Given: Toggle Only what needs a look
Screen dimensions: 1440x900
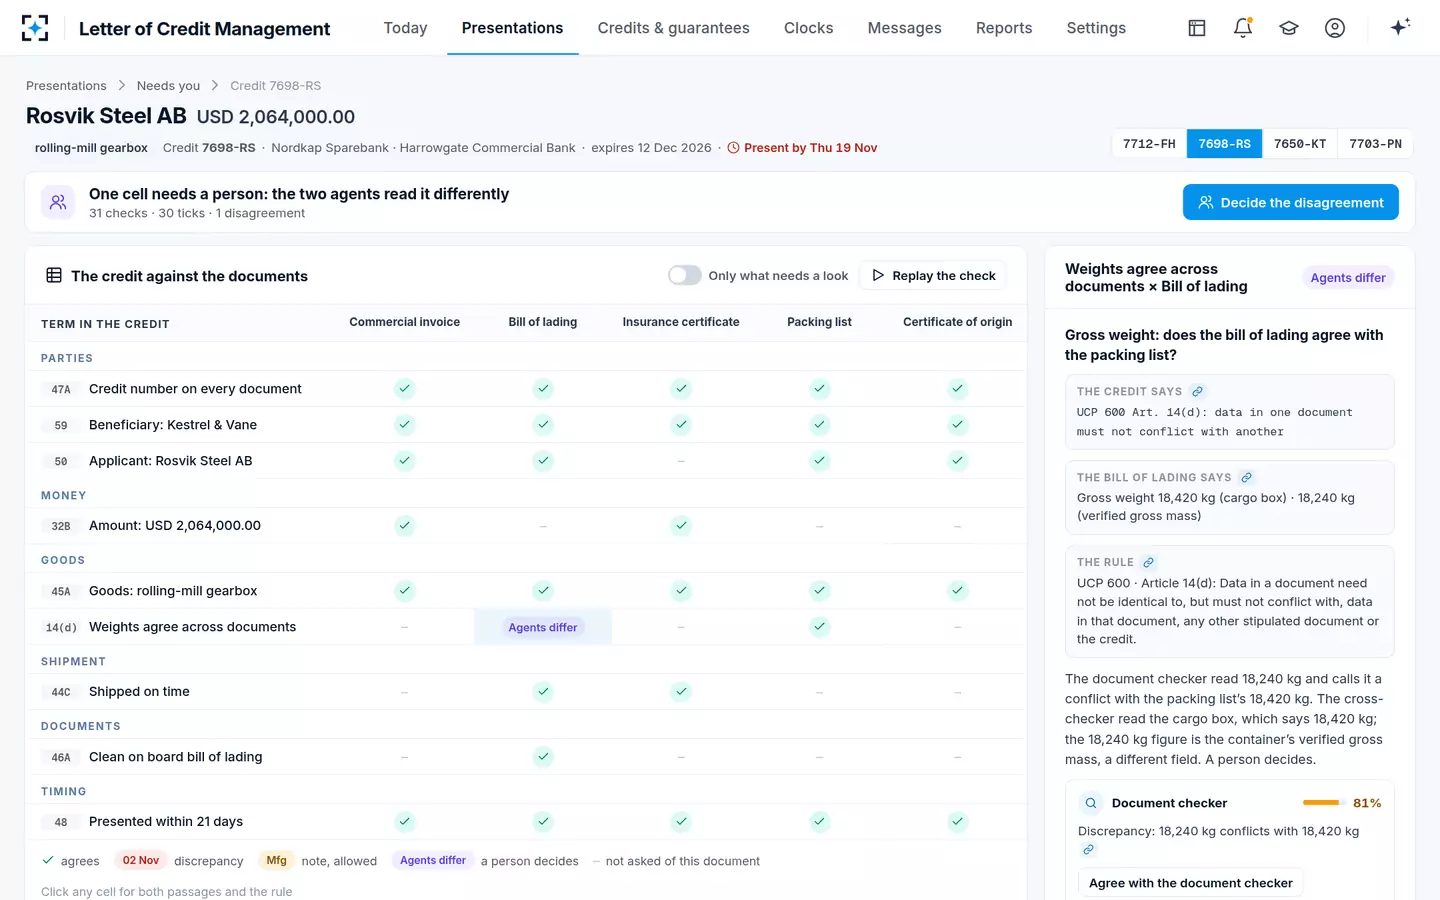Looking at the screenshot, I should coord(684,275).
